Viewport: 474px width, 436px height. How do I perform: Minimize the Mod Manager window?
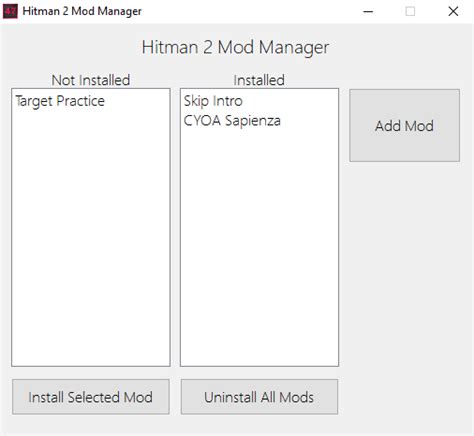368,12
